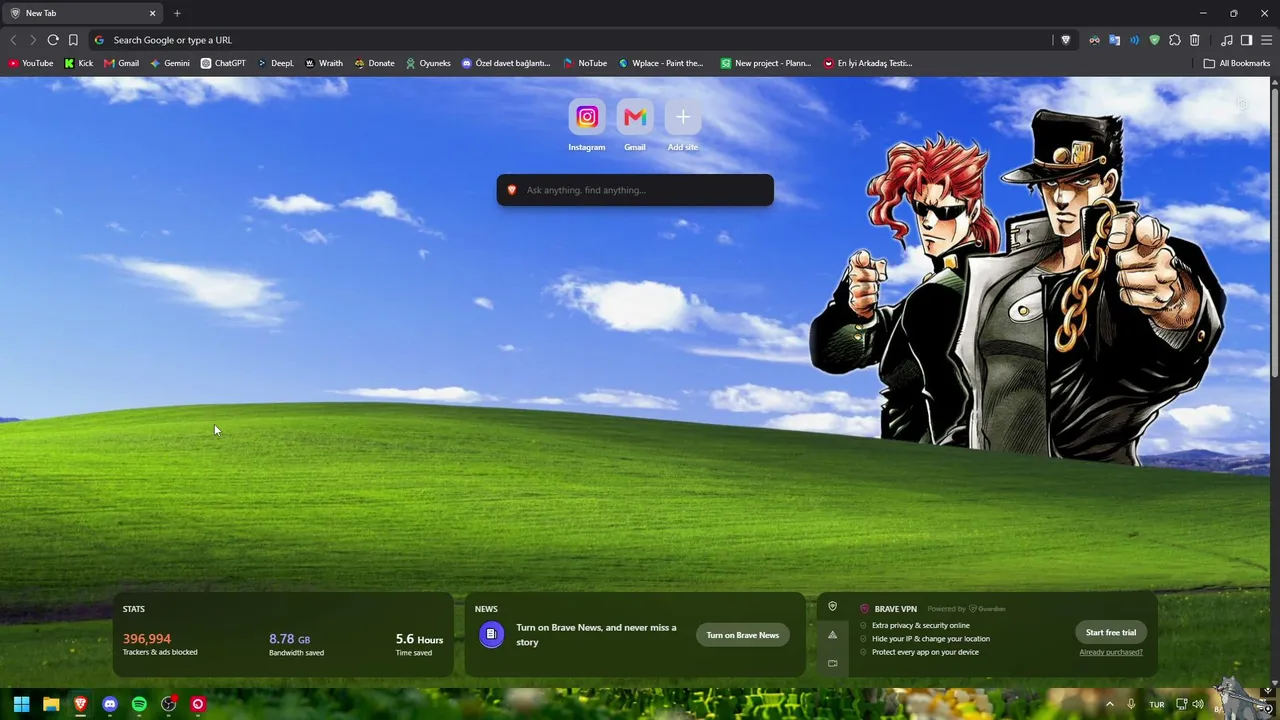Open the Instagram top site shortcut

[x=587, y=126]
